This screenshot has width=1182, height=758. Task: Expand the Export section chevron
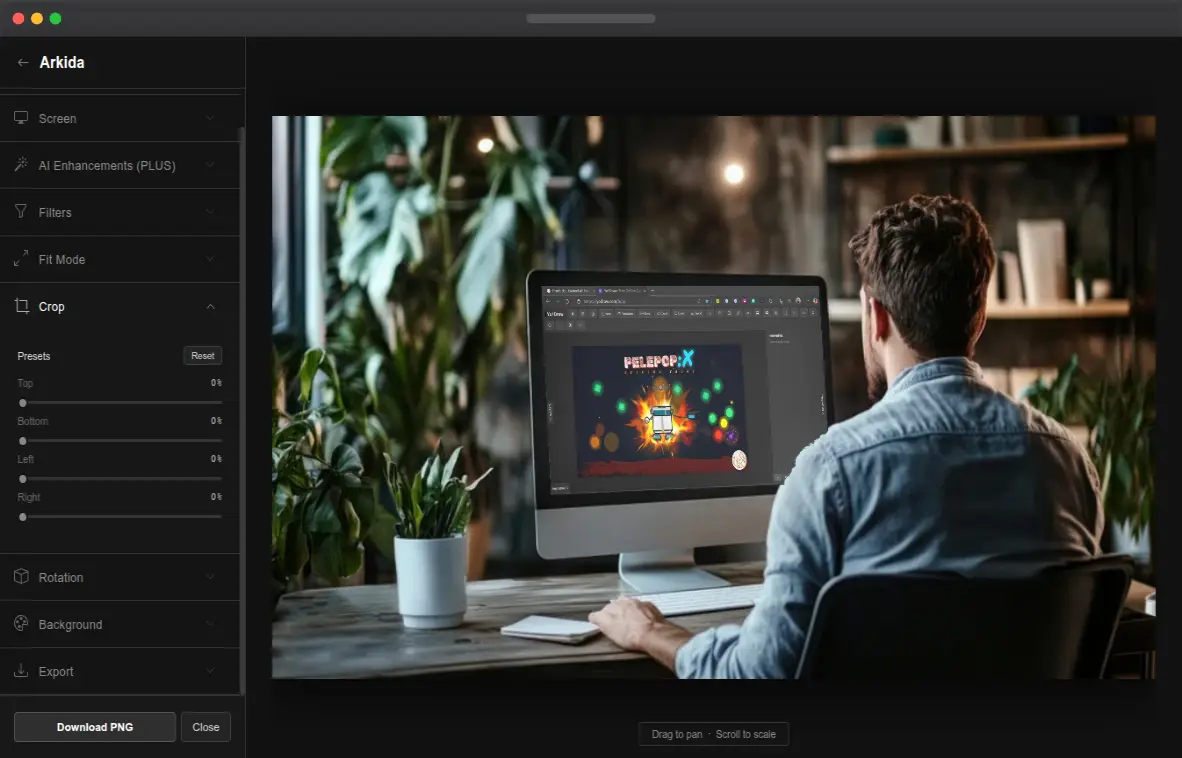pos(210,671)
